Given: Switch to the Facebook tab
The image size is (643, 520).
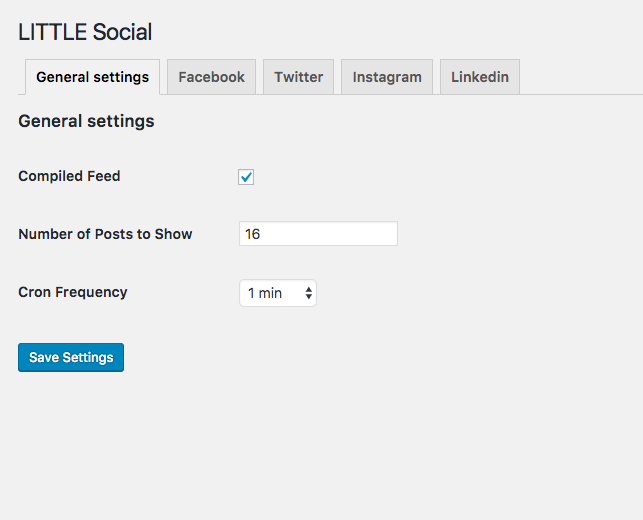Looking at the screenshot, I should 211,77.
